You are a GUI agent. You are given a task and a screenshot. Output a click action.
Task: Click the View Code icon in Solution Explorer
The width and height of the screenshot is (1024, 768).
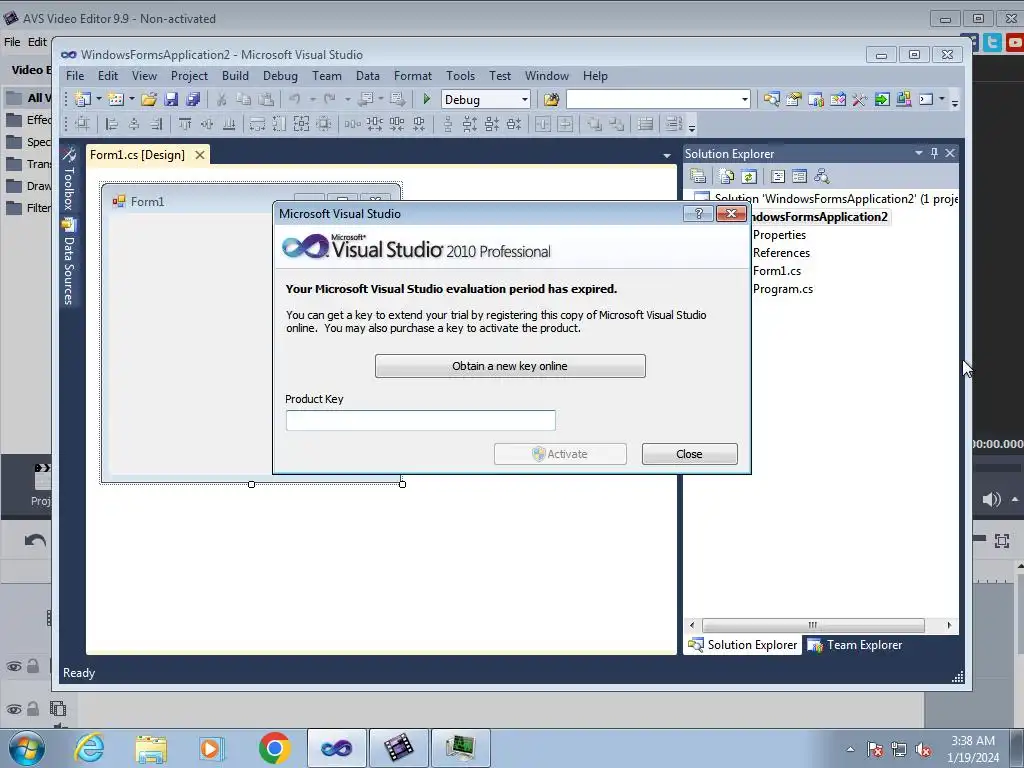tap(777, 176)
